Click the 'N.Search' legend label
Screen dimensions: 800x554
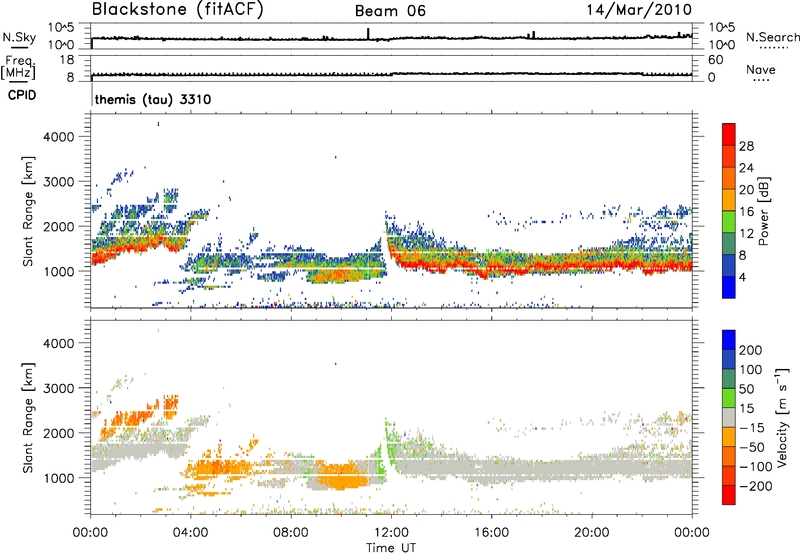[x=773, y=37]
